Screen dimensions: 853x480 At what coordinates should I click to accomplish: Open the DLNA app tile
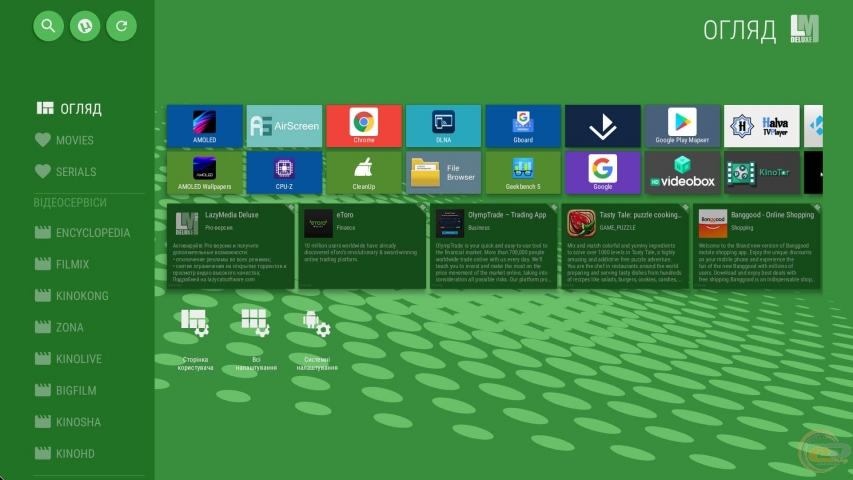pos(443,126)
